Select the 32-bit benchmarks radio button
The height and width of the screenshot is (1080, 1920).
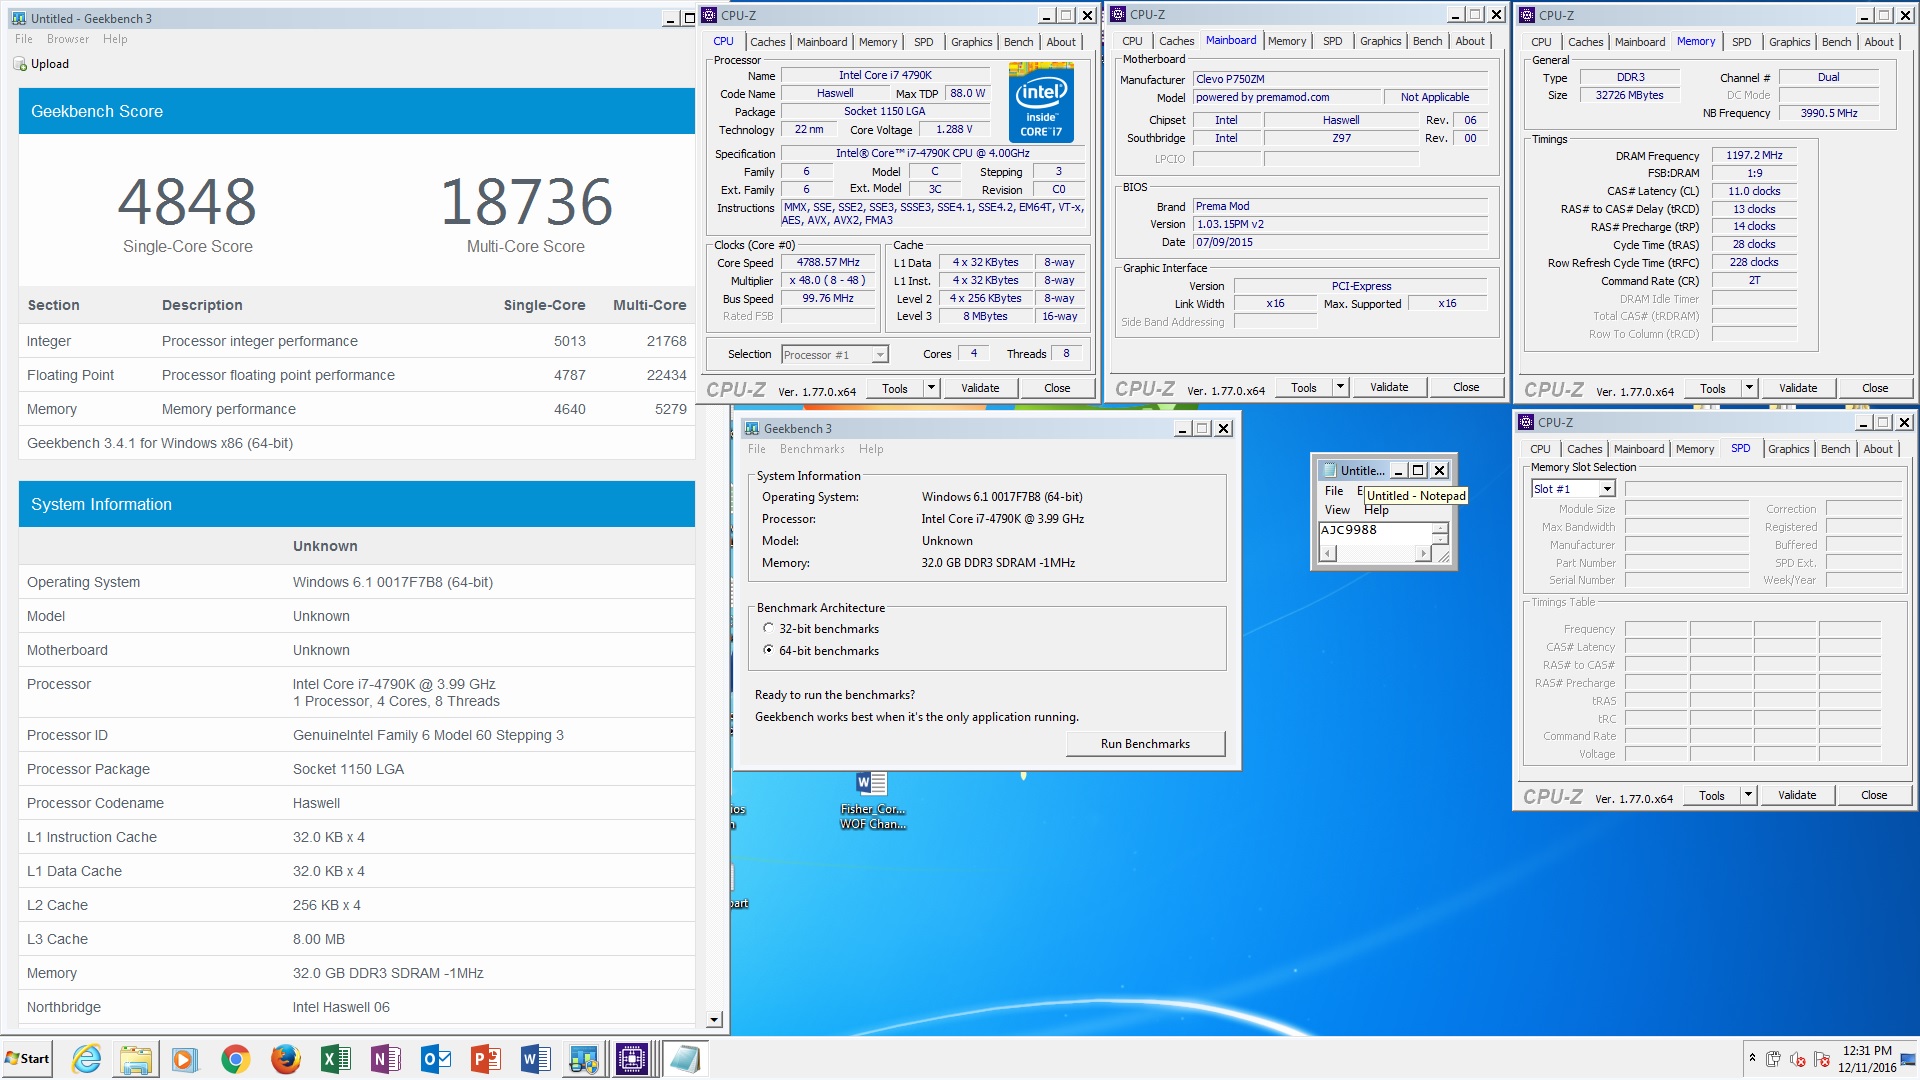point(768,628)
